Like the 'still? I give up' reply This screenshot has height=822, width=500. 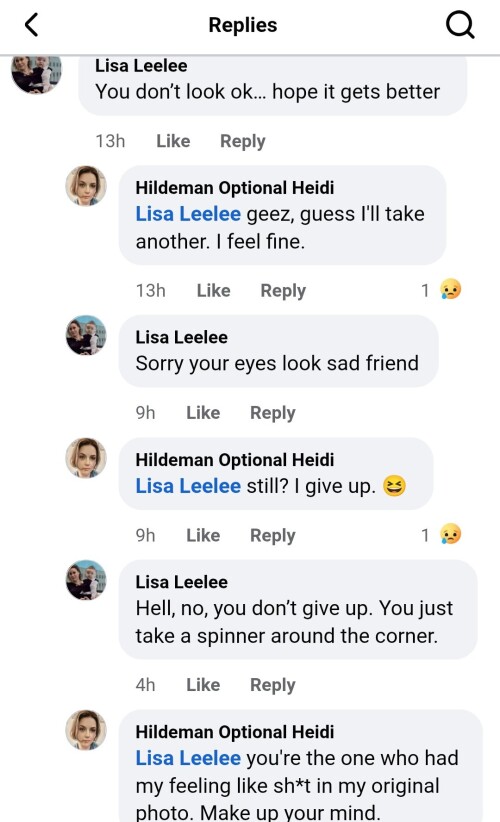coord(203,535)
